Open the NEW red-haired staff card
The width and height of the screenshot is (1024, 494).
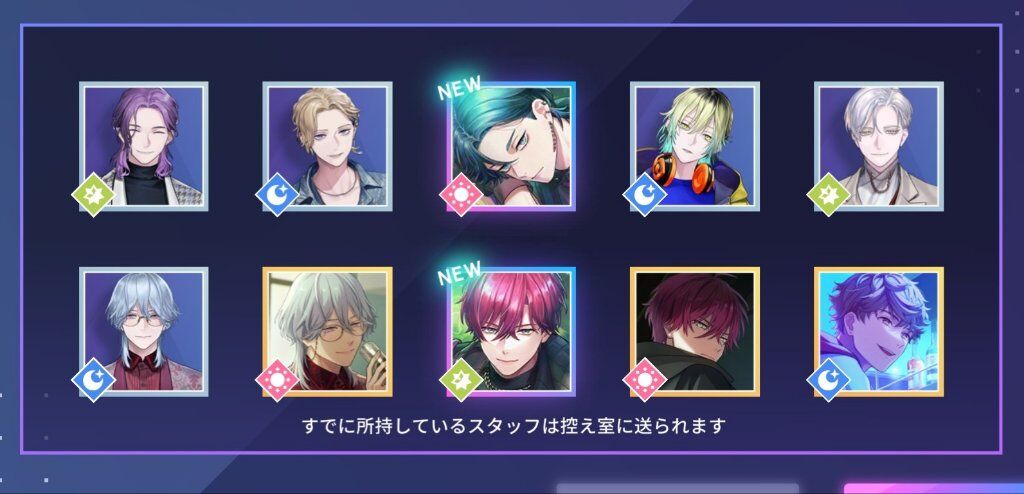point(511,332)
